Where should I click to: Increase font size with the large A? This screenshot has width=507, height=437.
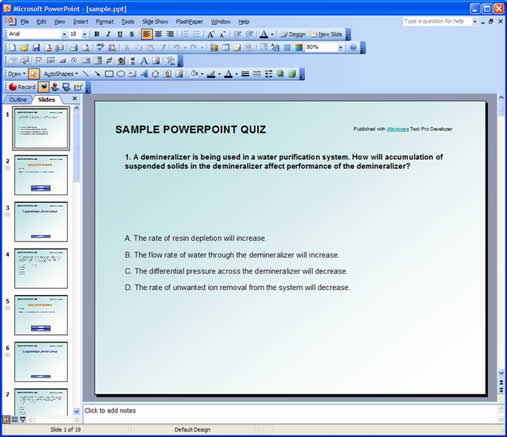pyautogui.click(x=211, y=34)
